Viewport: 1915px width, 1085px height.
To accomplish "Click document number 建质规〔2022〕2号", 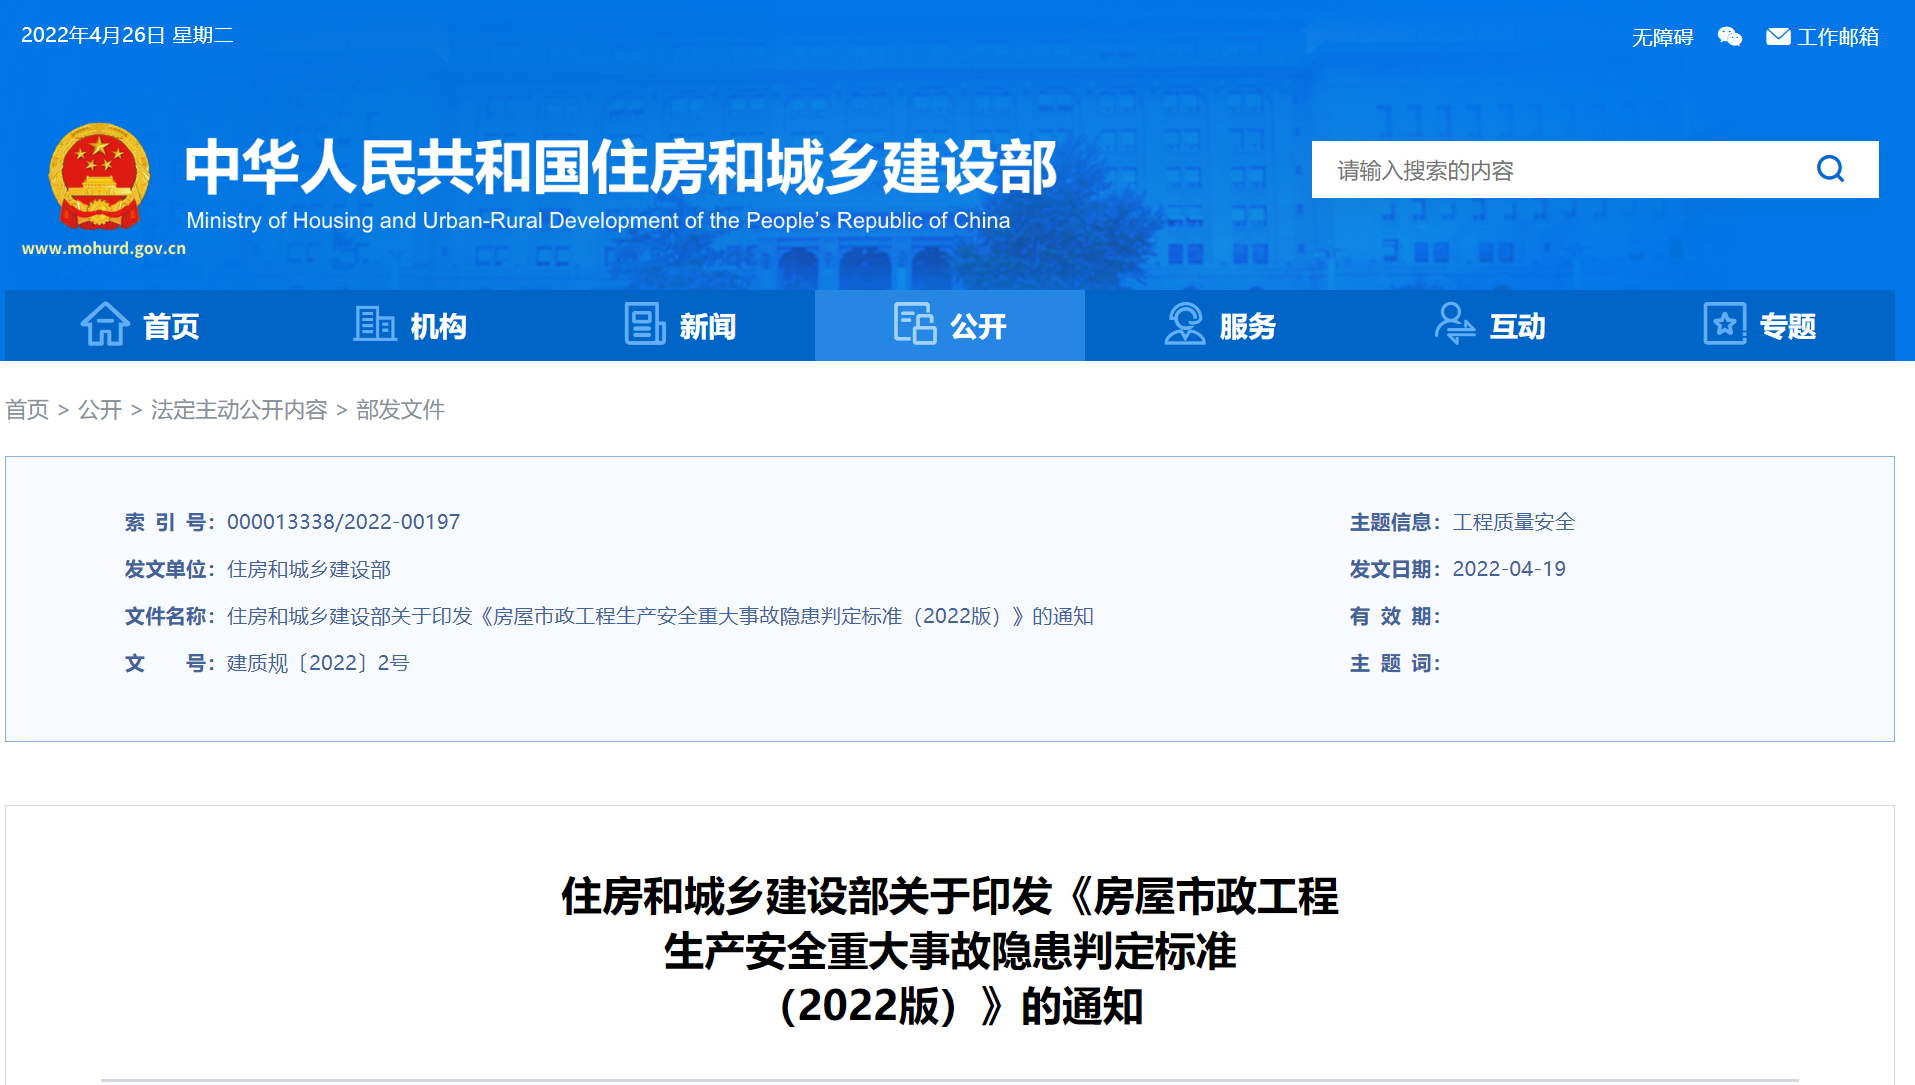I will coord(318,664).
